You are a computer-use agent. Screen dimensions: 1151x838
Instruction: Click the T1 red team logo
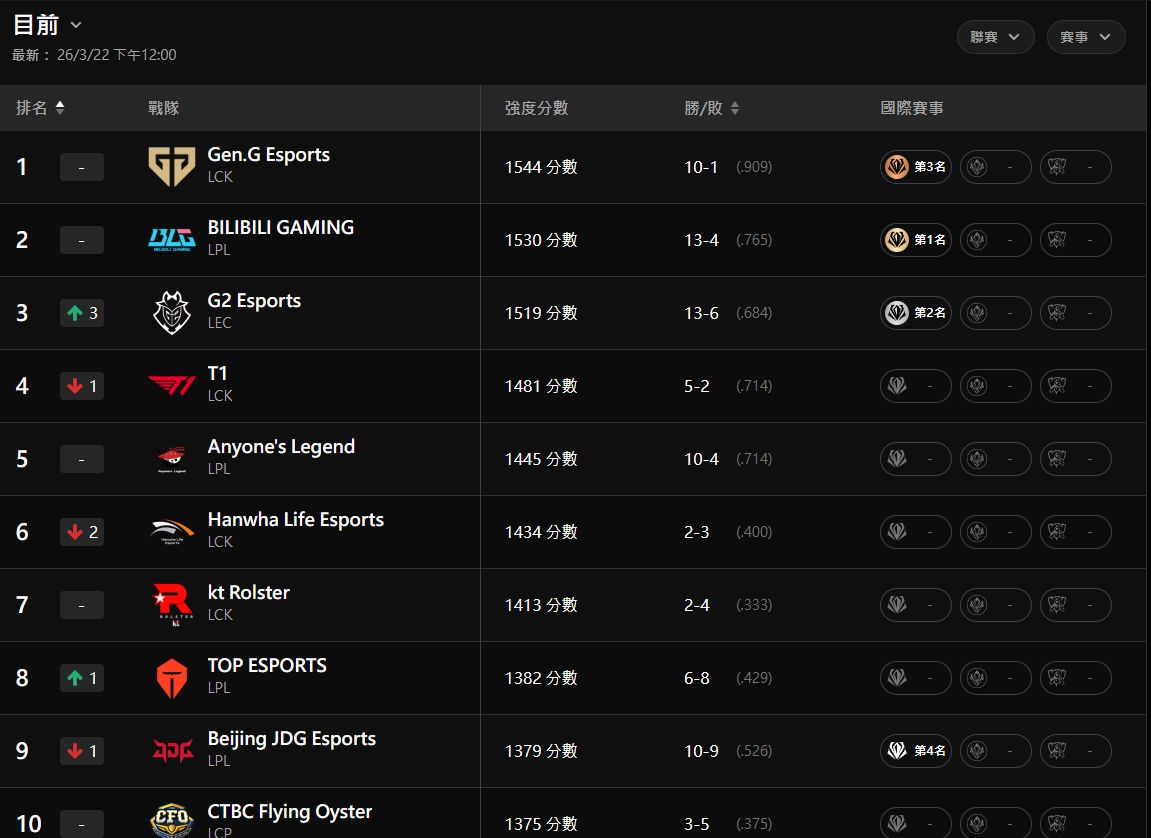(171, 386)
